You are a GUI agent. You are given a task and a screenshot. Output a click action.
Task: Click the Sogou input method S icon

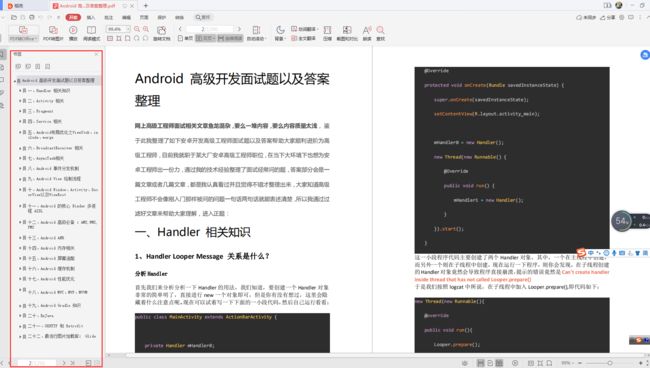pos(581,252)
